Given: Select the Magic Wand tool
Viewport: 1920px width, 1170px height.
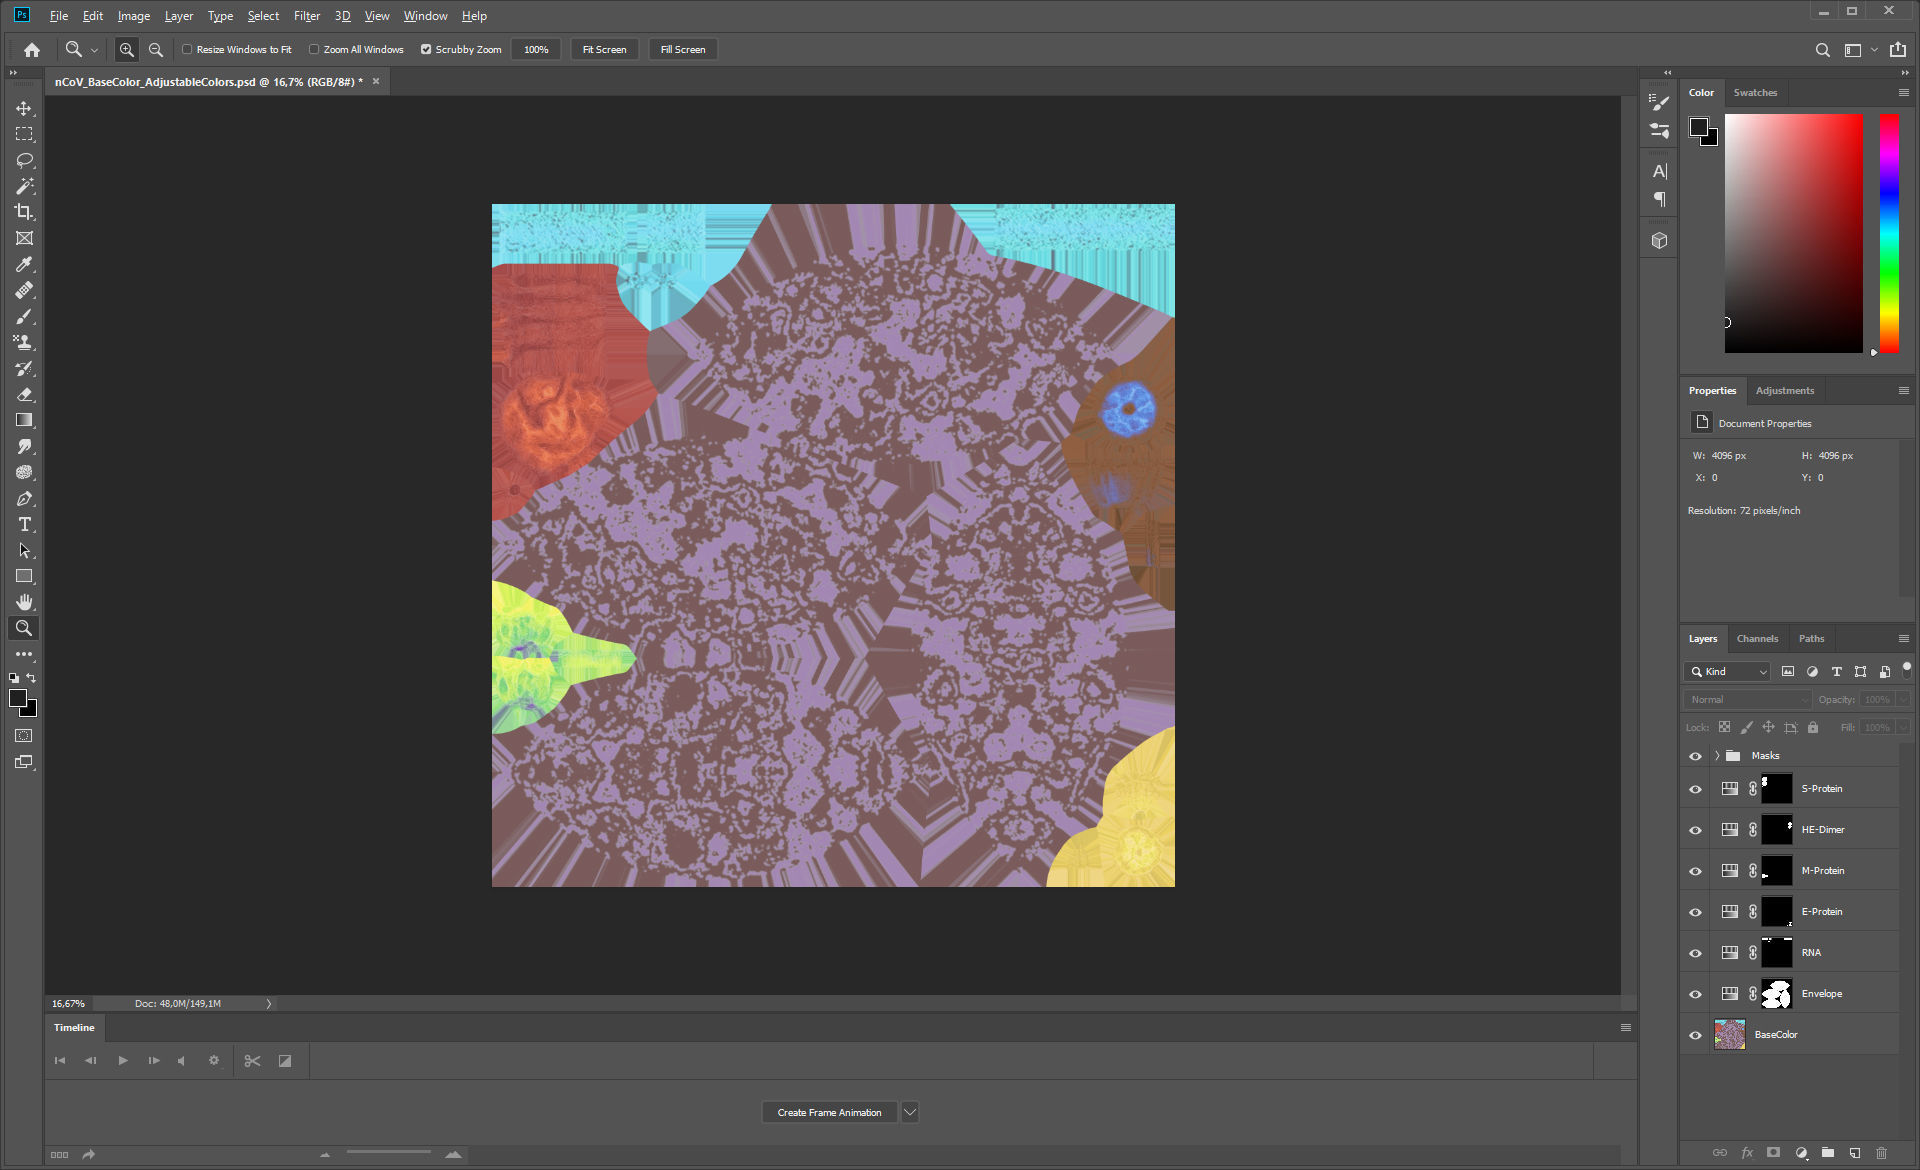Looking at the screenshot, I should tap(24, 186).
